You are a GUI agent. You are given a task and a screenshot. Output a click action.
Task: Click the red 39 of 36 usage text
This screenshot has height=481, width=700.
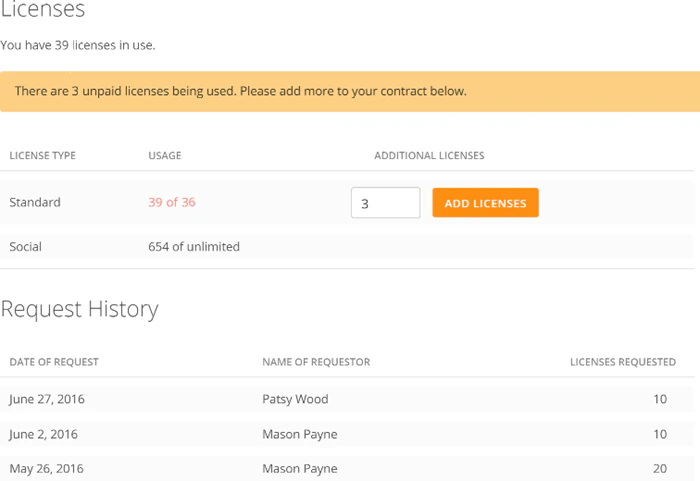171,202
